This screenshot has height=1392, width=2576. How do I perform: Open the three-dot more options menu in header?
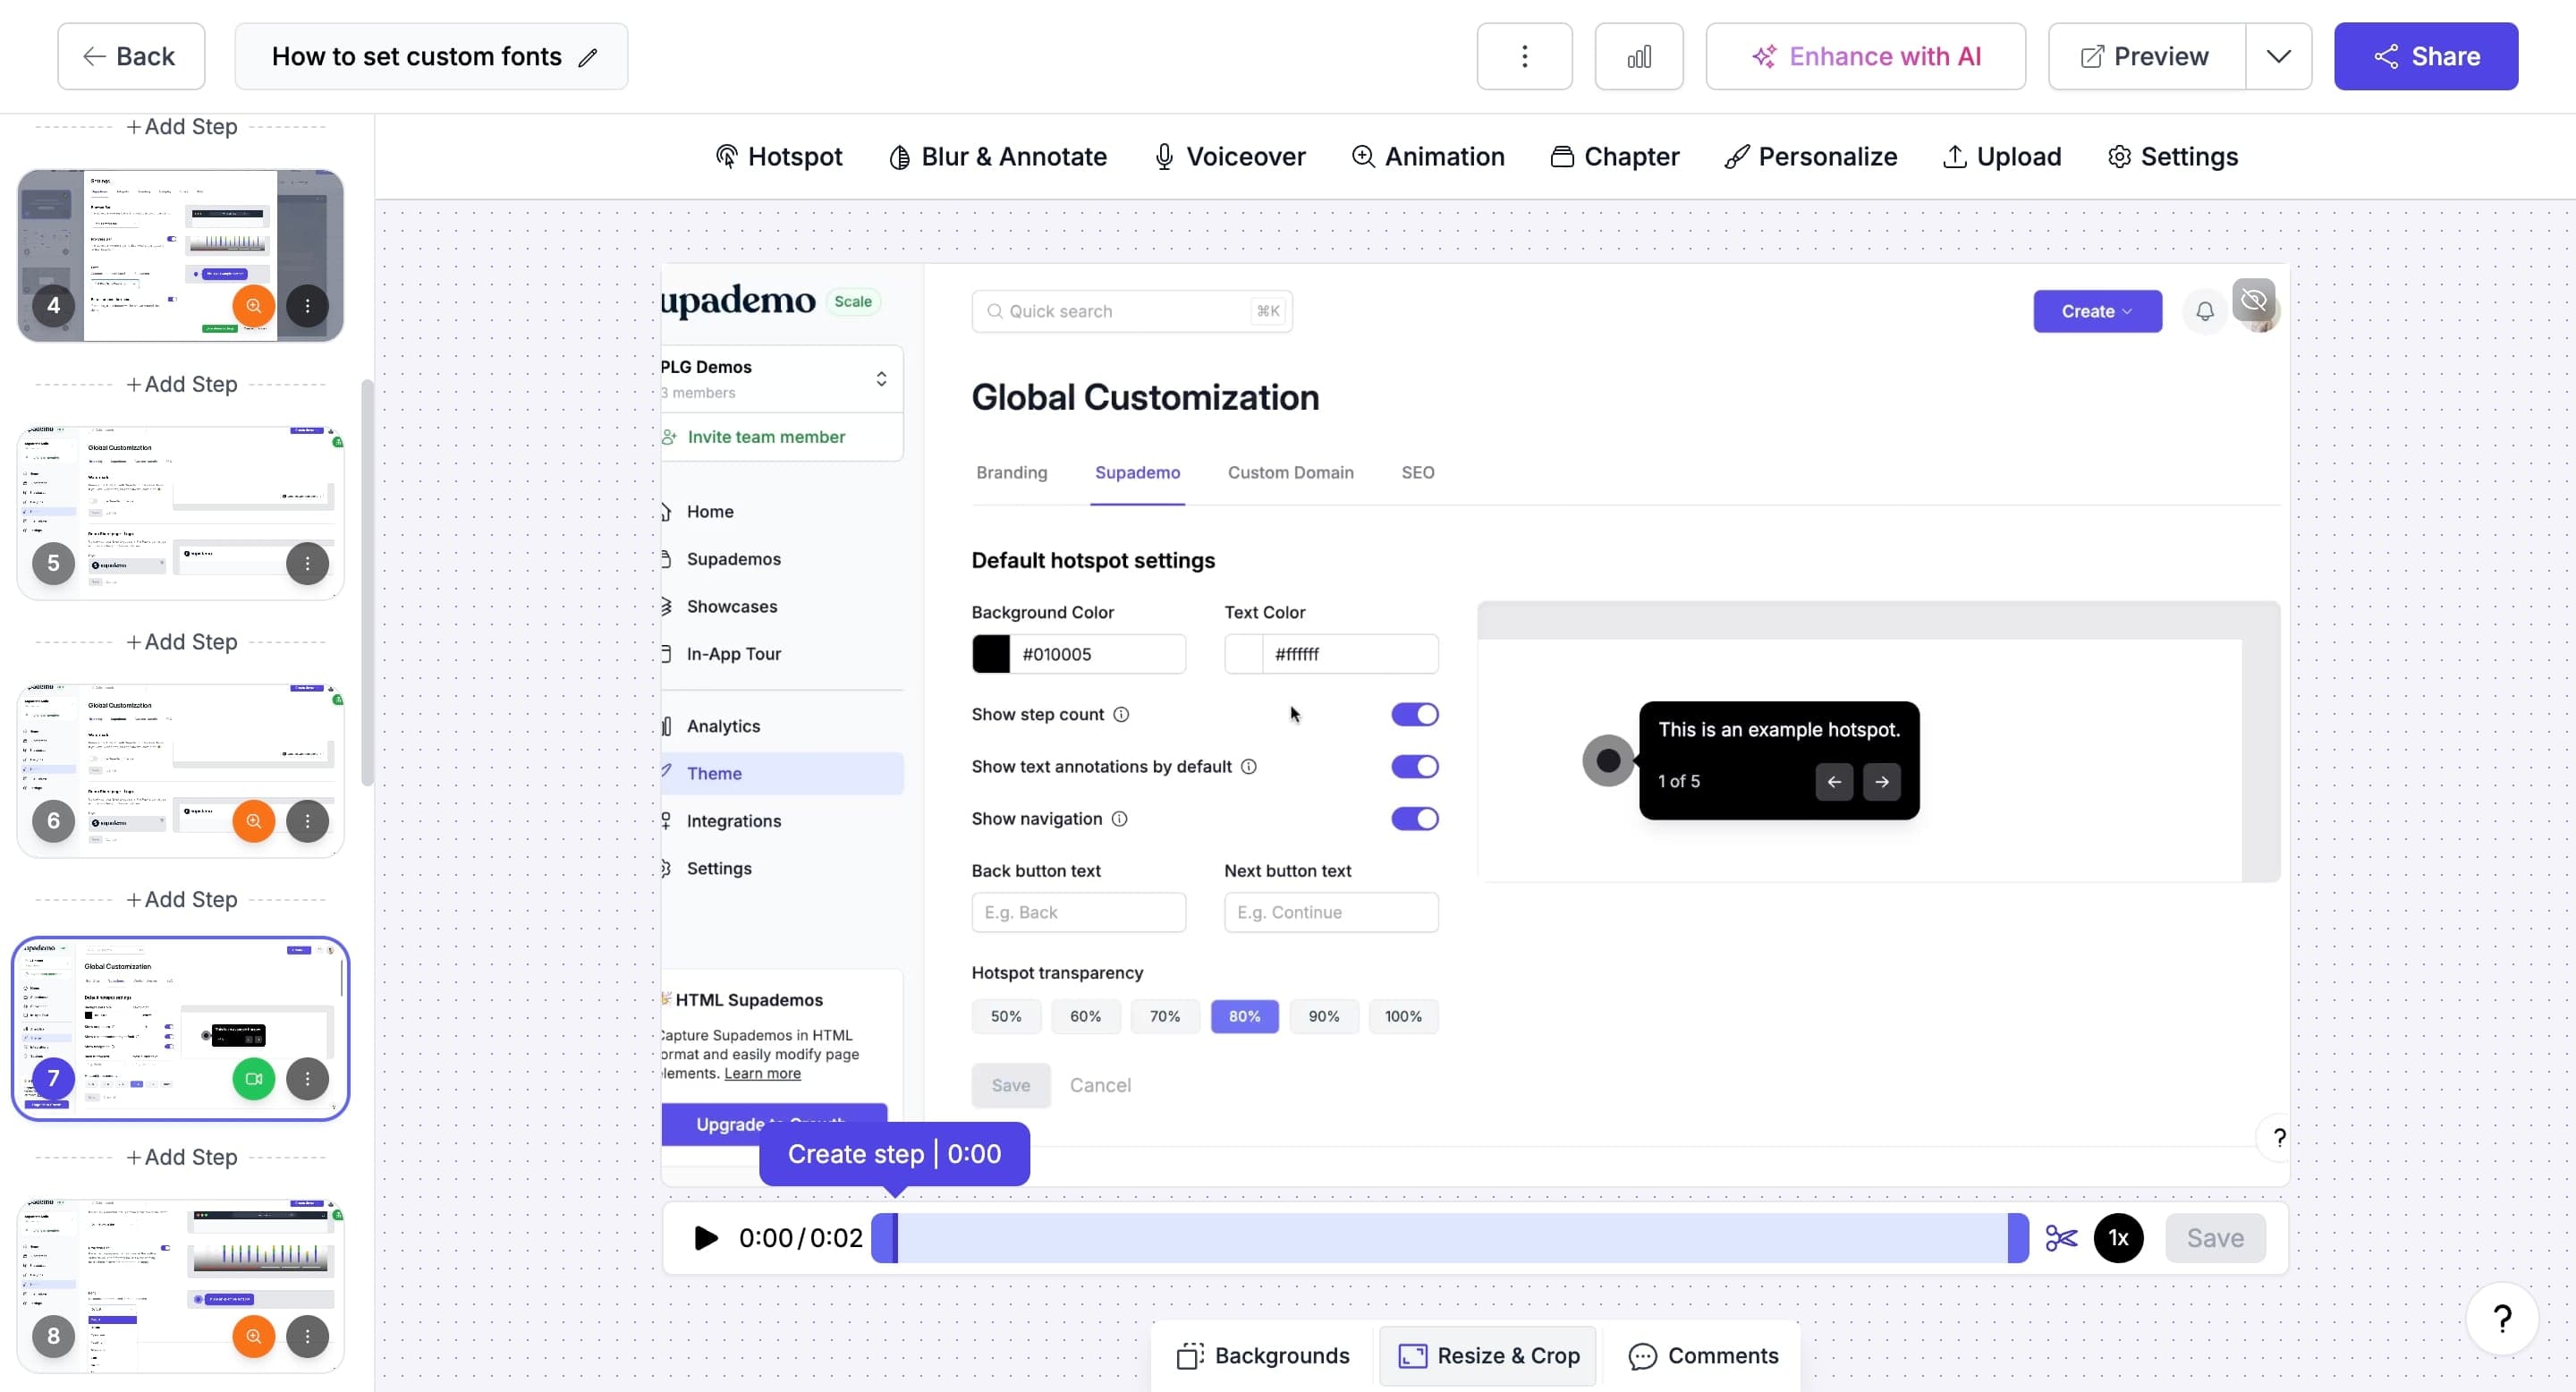click(x=1524, y=56)
